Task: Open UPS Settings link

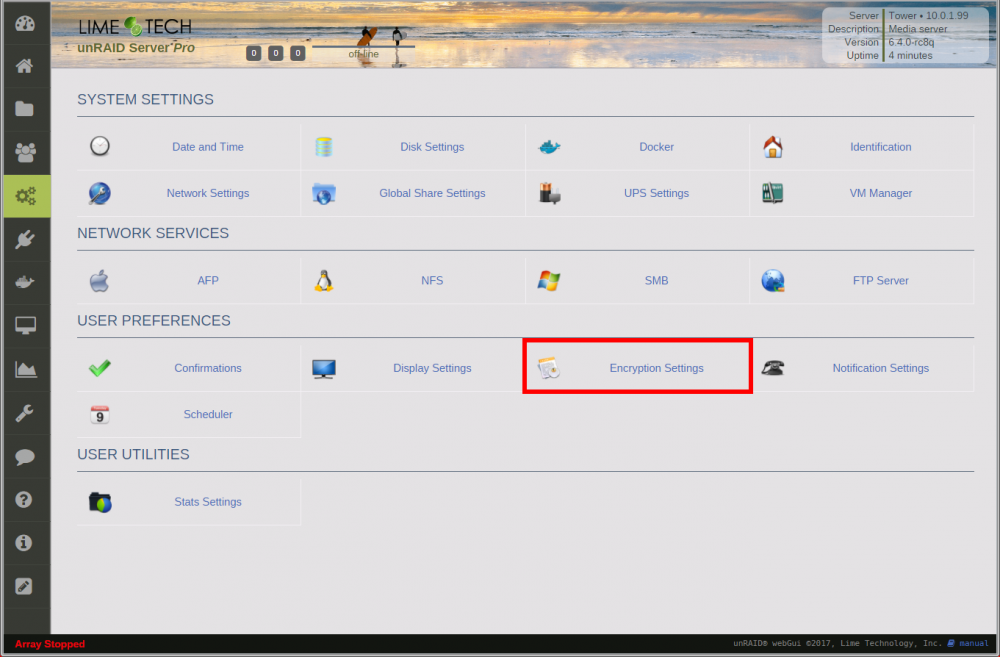Action: 656,193
